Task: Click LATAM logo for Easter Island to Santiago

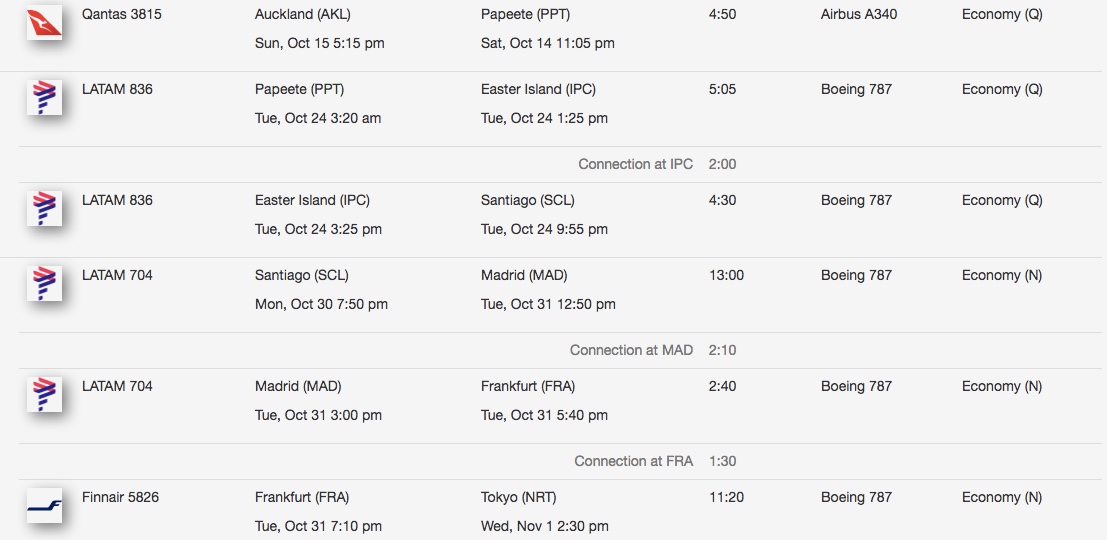Action: pyautogui.click(x=44, y=208)
